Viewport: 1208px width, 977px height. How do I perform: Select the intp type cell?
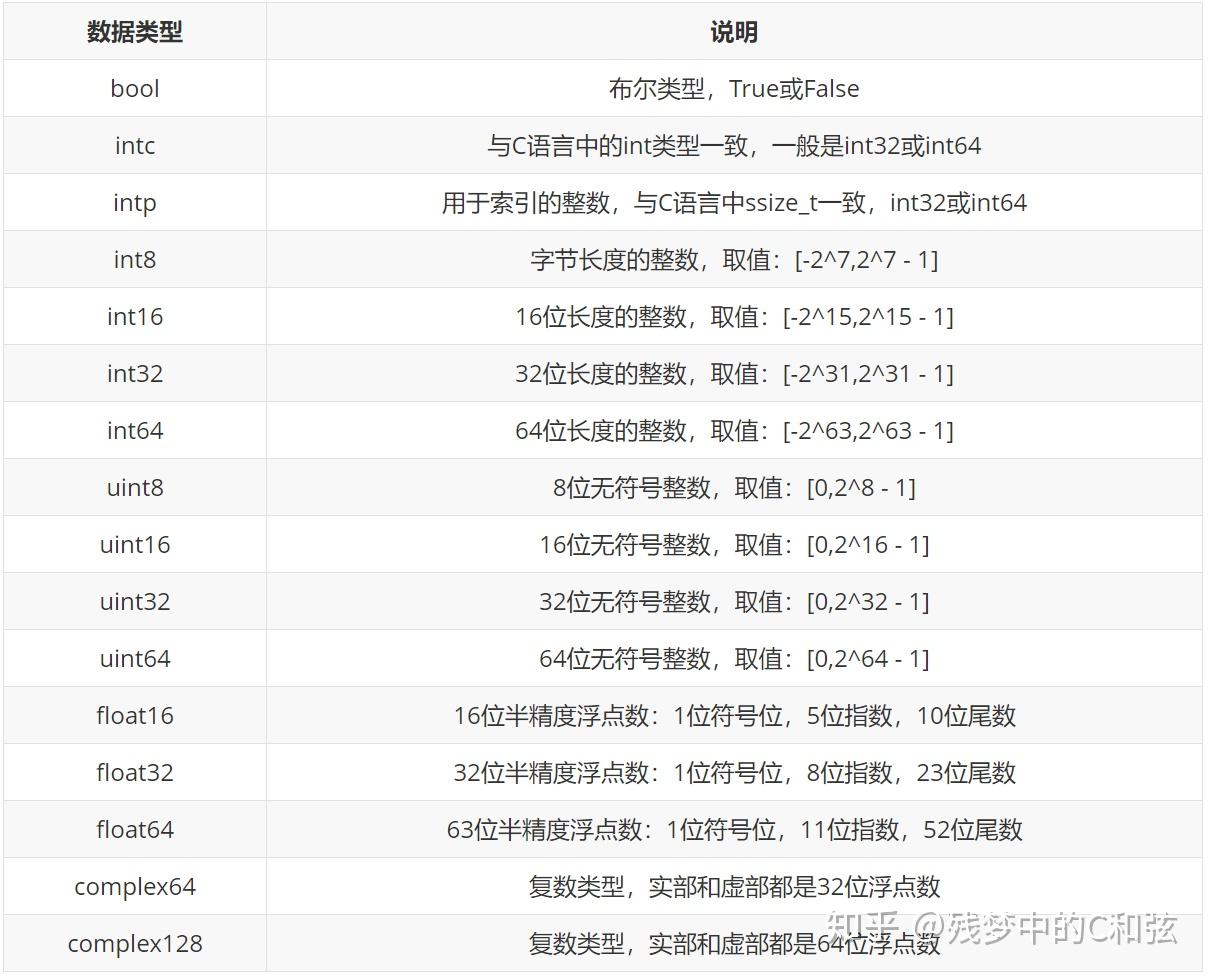(133, 202)
